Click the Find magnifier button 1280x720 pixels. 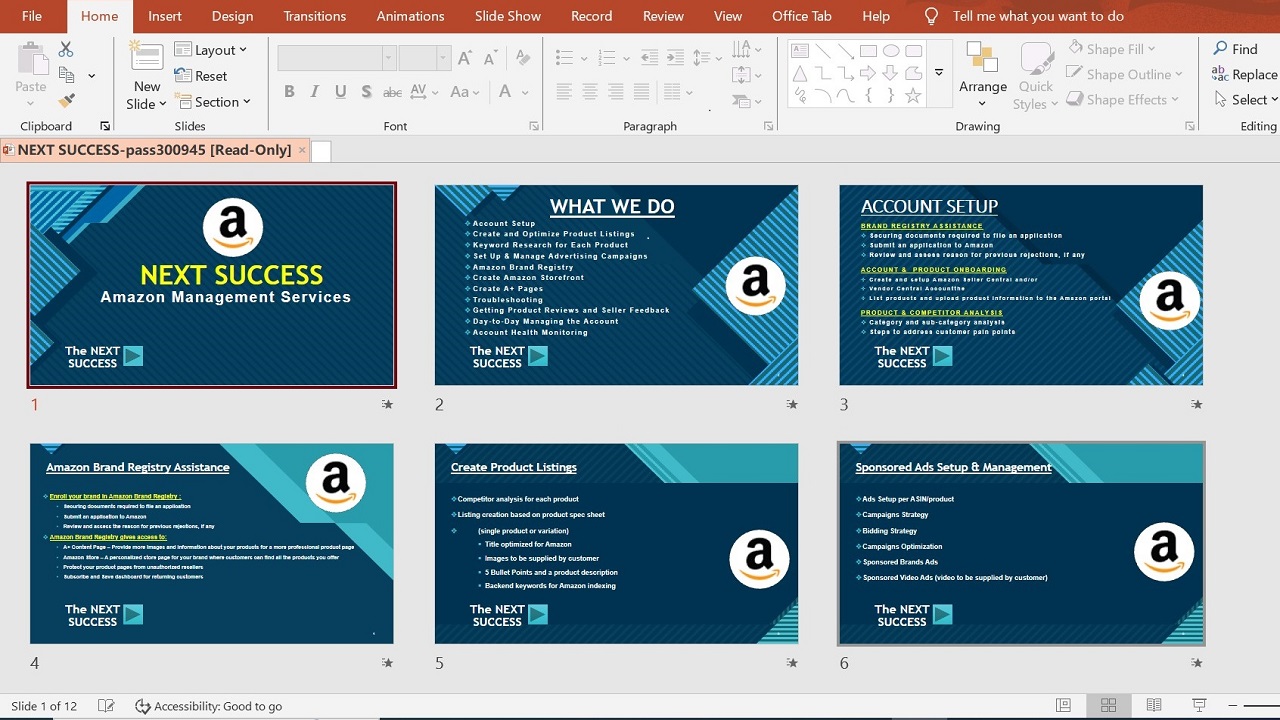pos(1235,49)
